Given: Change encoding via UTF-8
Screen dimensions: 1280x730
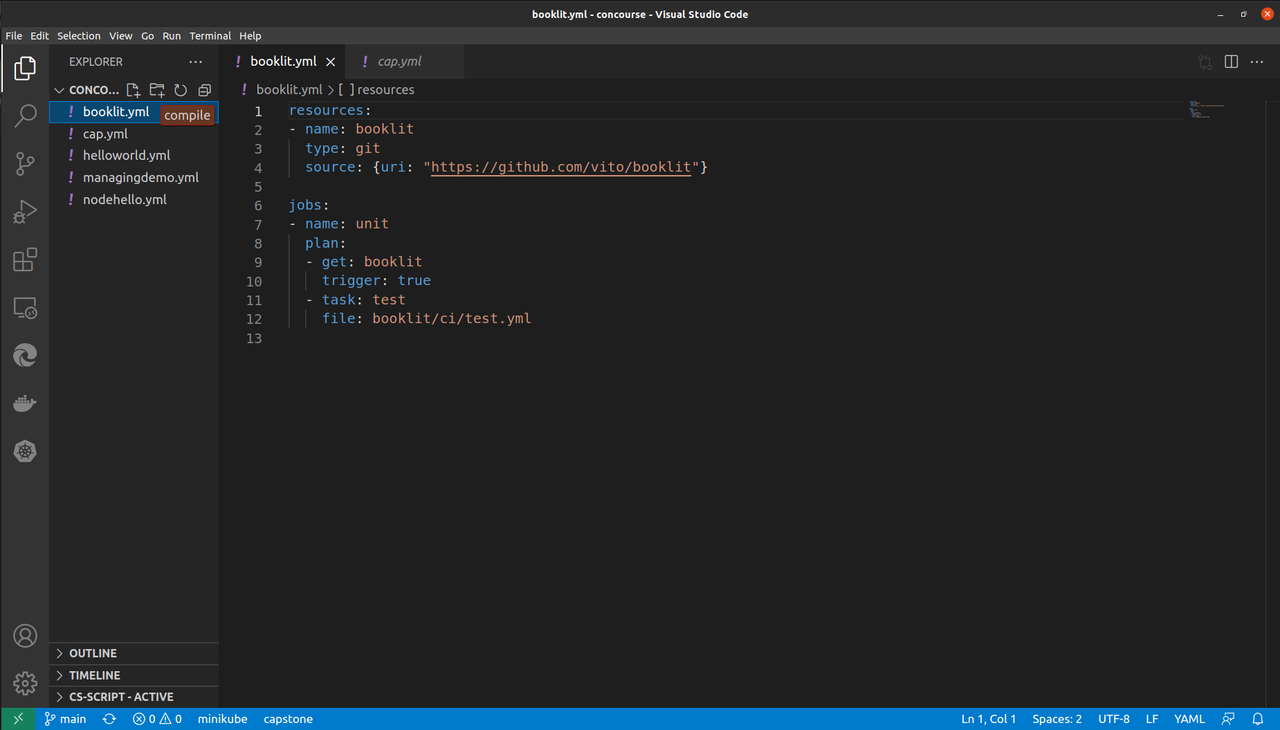Looking at the screenshot, I should 1114,719.
